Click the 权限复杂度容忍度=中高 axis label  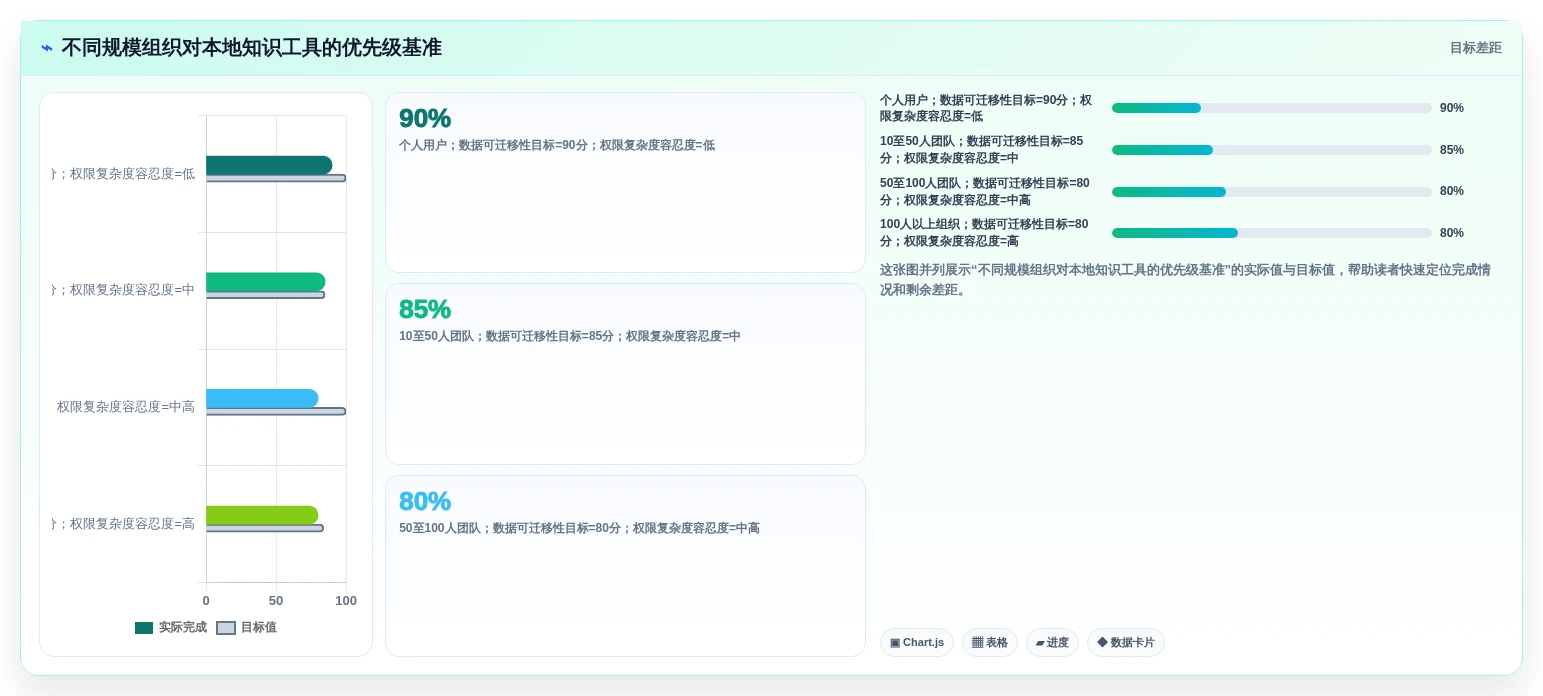[126, 407]
